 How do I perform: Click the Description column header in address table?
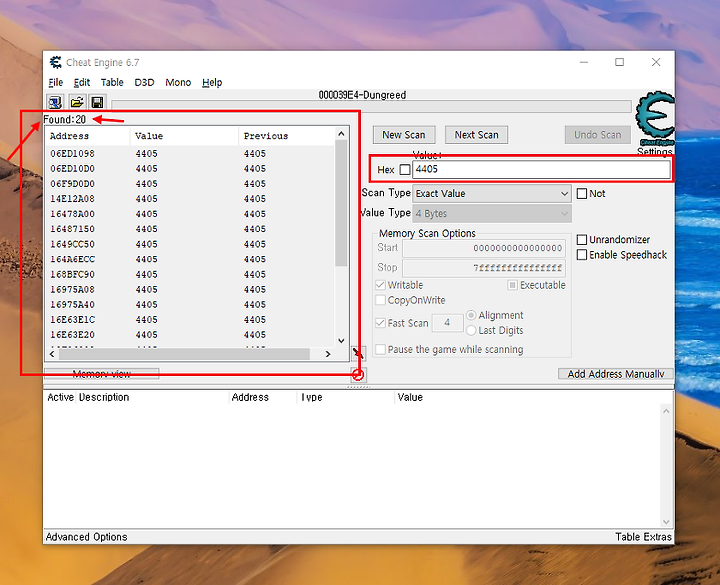(152, 397)
